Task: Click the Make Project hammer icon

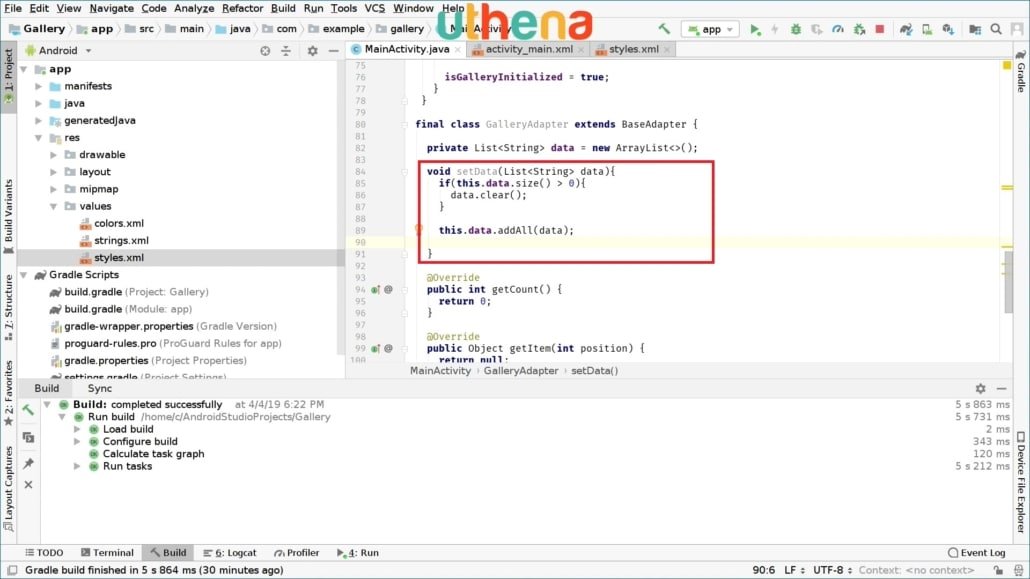Action: 664,29
